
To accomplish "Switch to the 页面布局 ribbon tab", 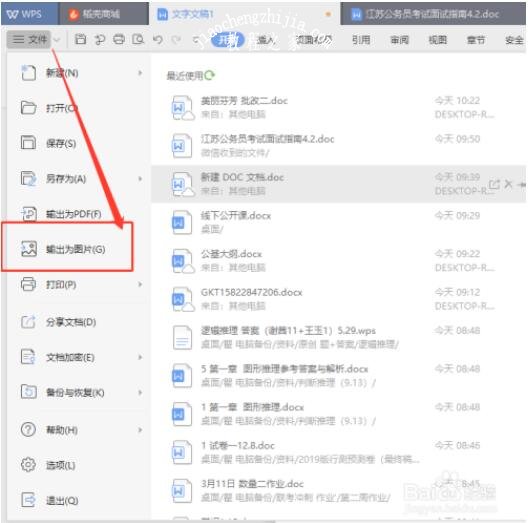I will point(314,40).
